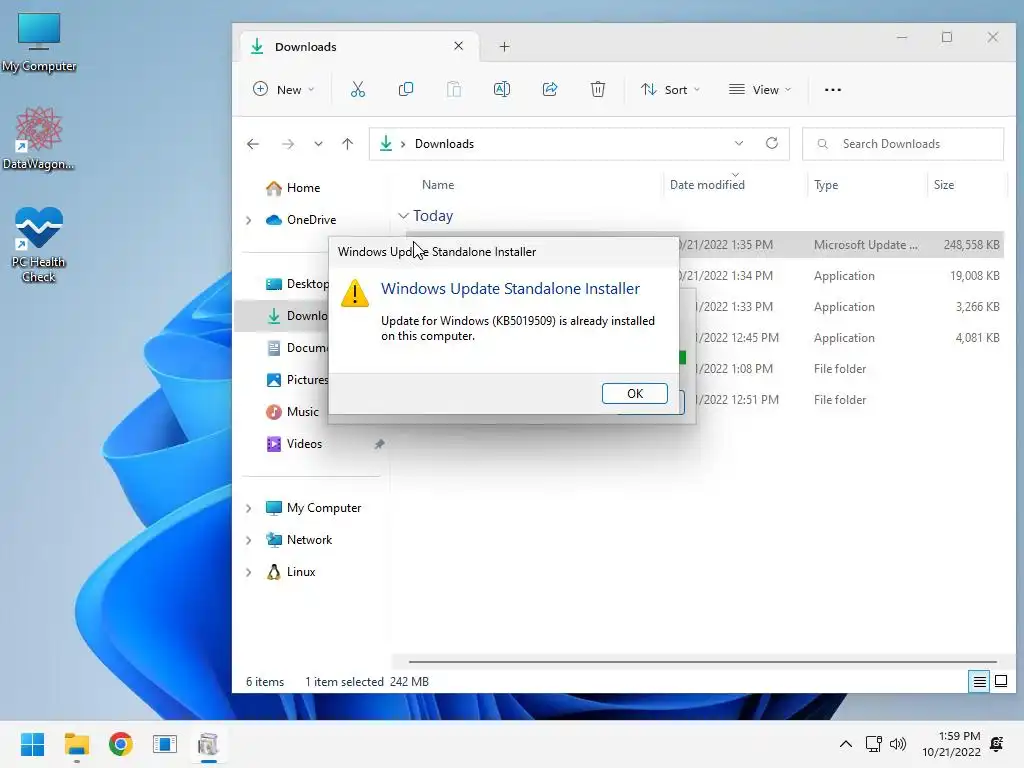This screenshot has height=768, width=1024.
Task: Select the Microsoft Update file row
Action: click(840, 244)
